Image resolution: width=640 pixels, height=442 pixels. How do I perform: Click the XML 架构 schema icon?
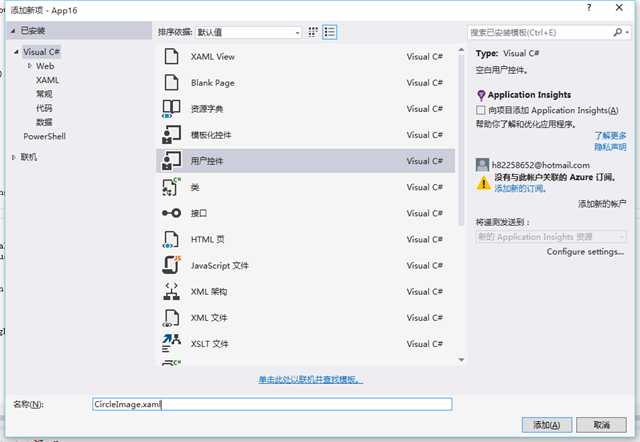click(171, 291)
